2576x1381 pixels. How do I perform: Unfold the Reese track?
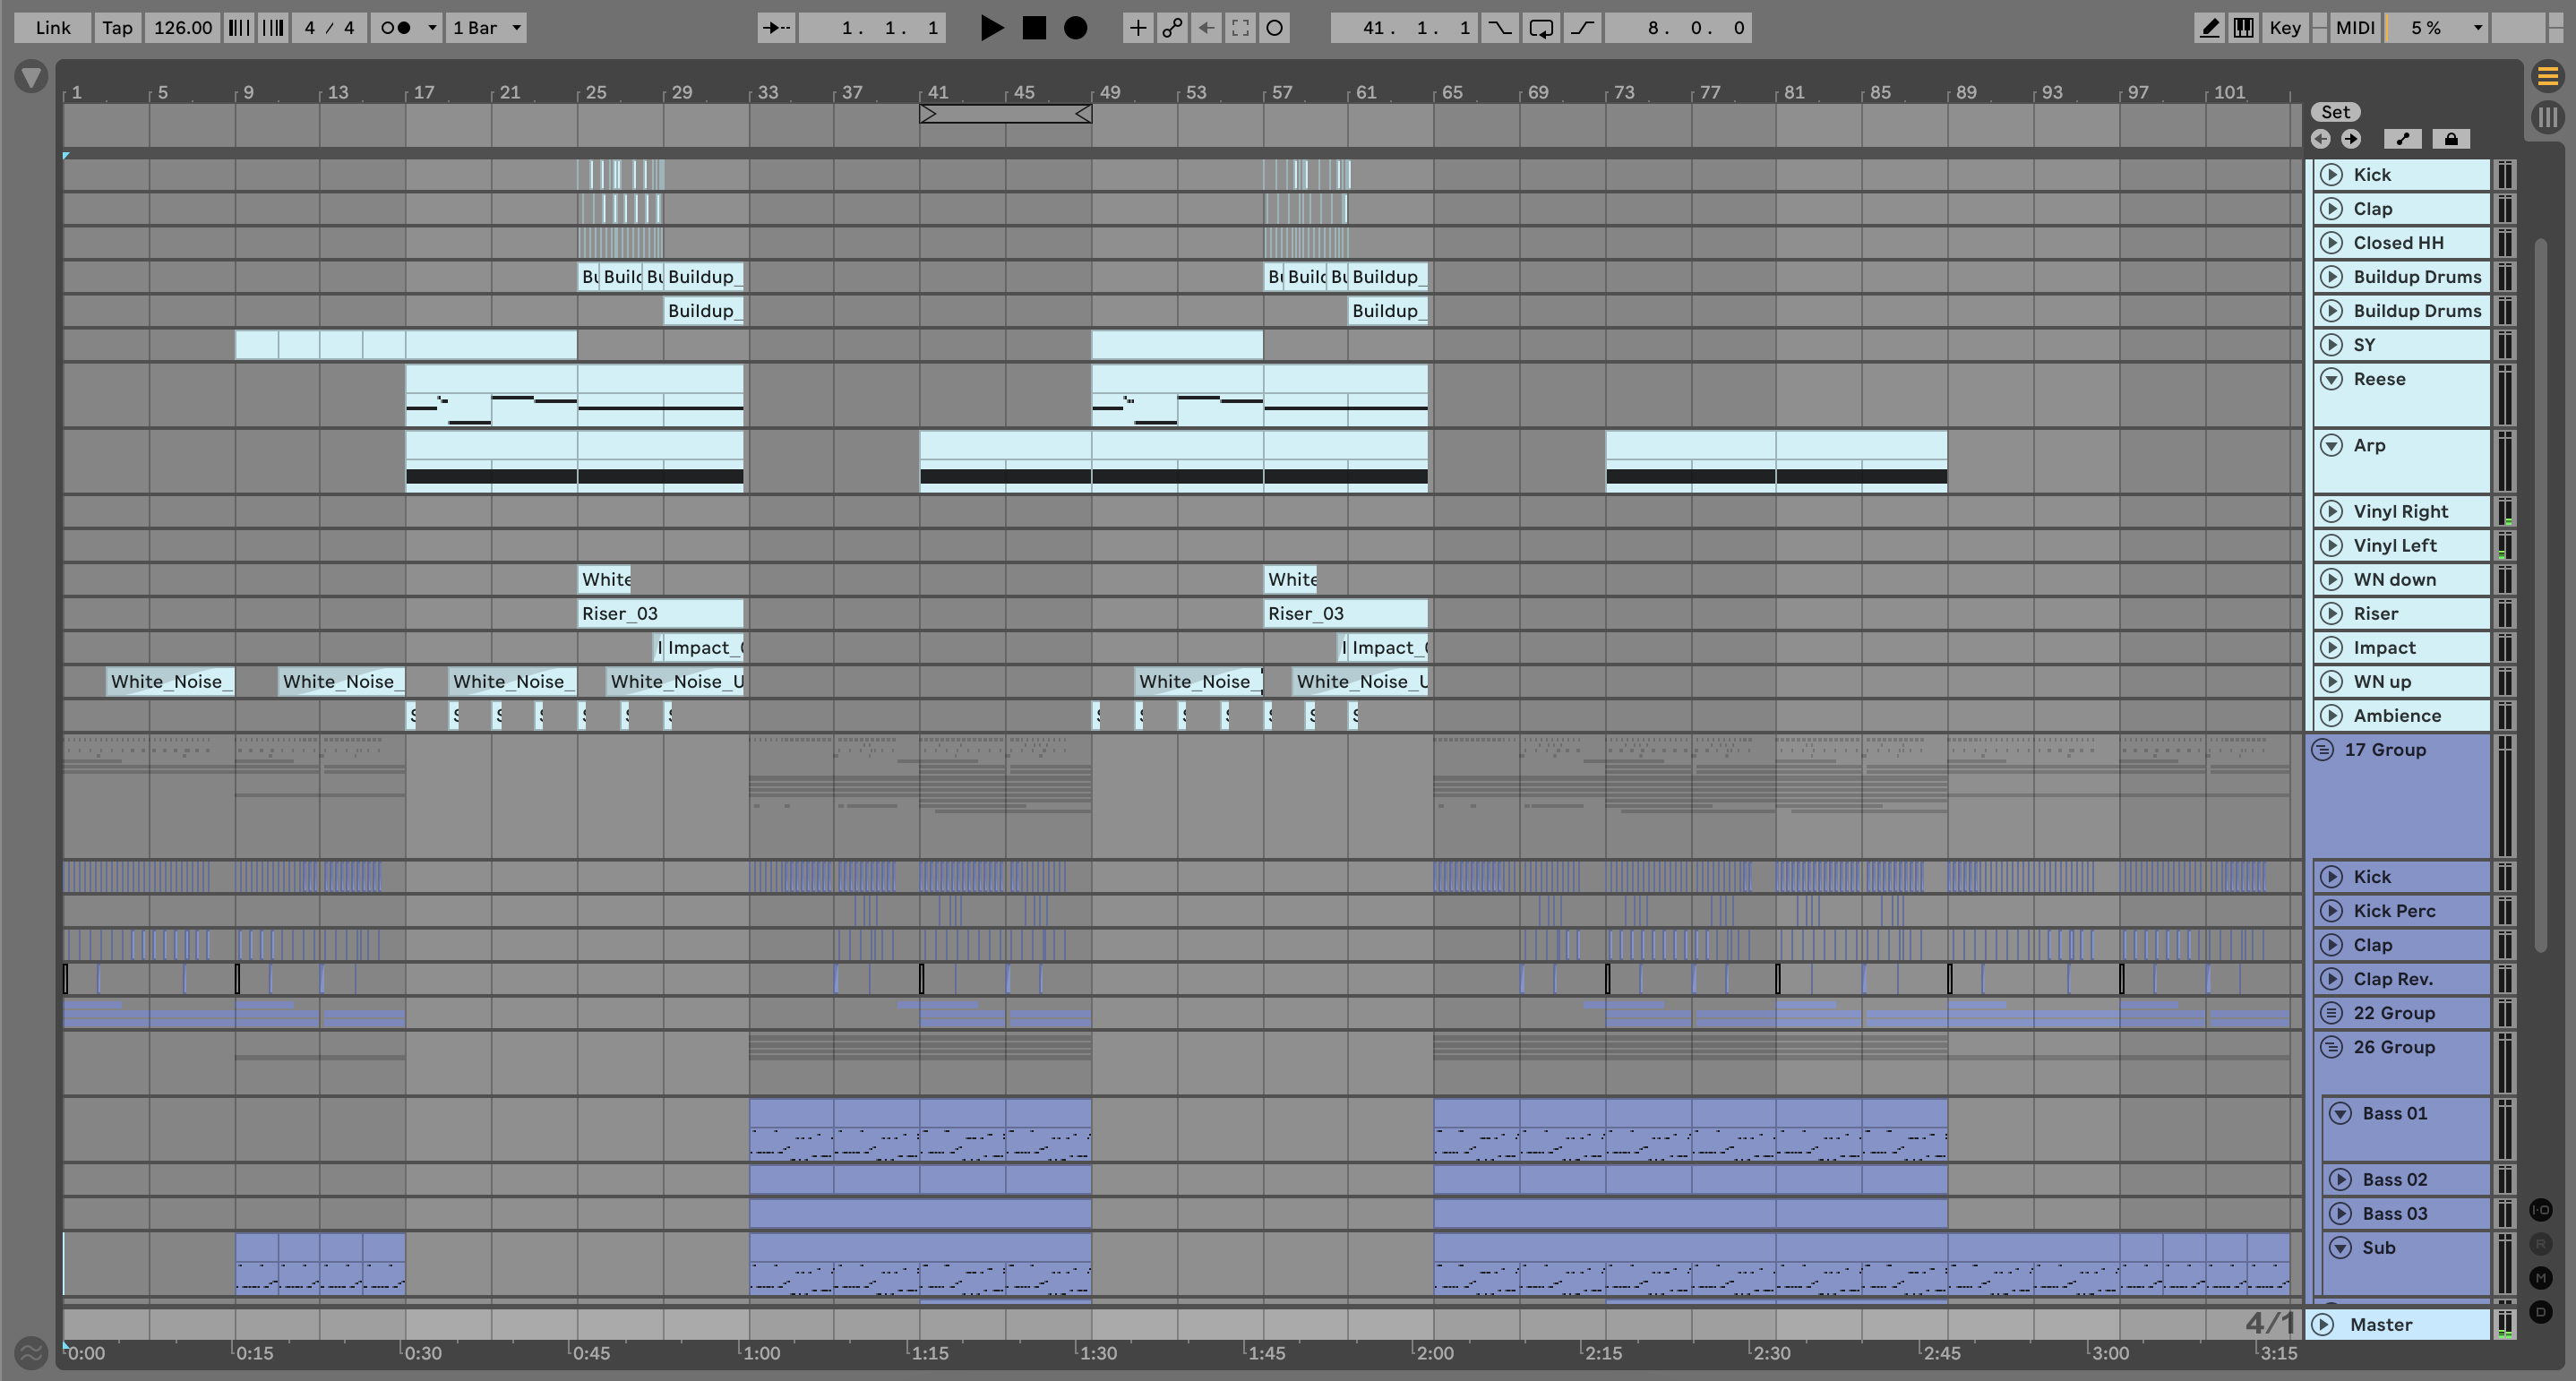pos(2331,379)
